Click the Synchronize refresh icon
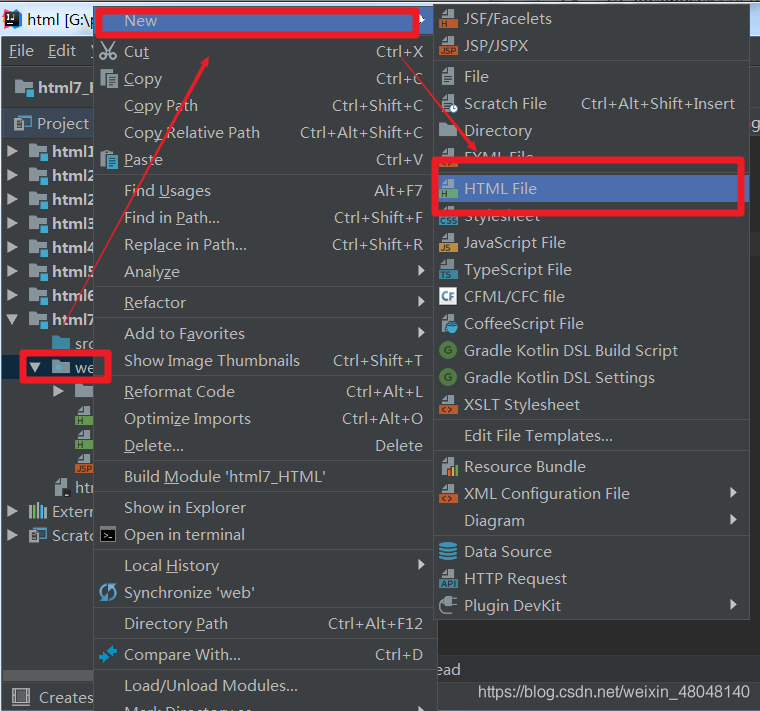This screenshot has width=760, height=711. (x=108, y=592)
